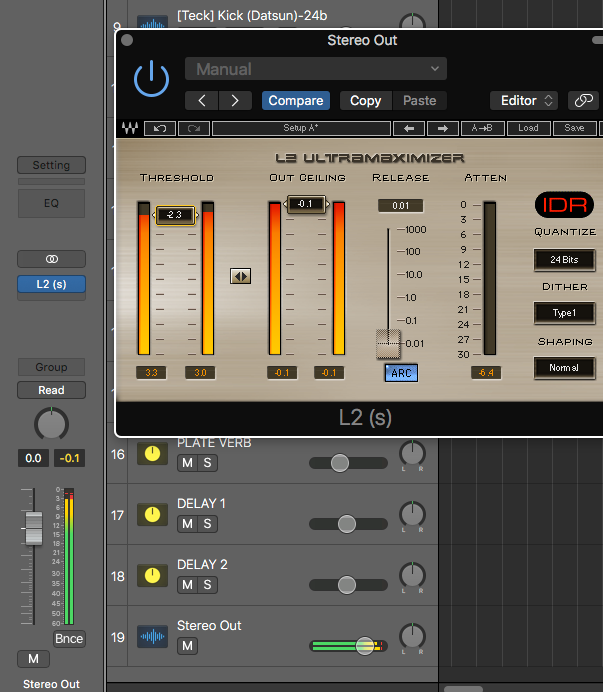Adjust the PLATE VERB pan knob
The image size is (603, 692).
click(x=412, y=453)
